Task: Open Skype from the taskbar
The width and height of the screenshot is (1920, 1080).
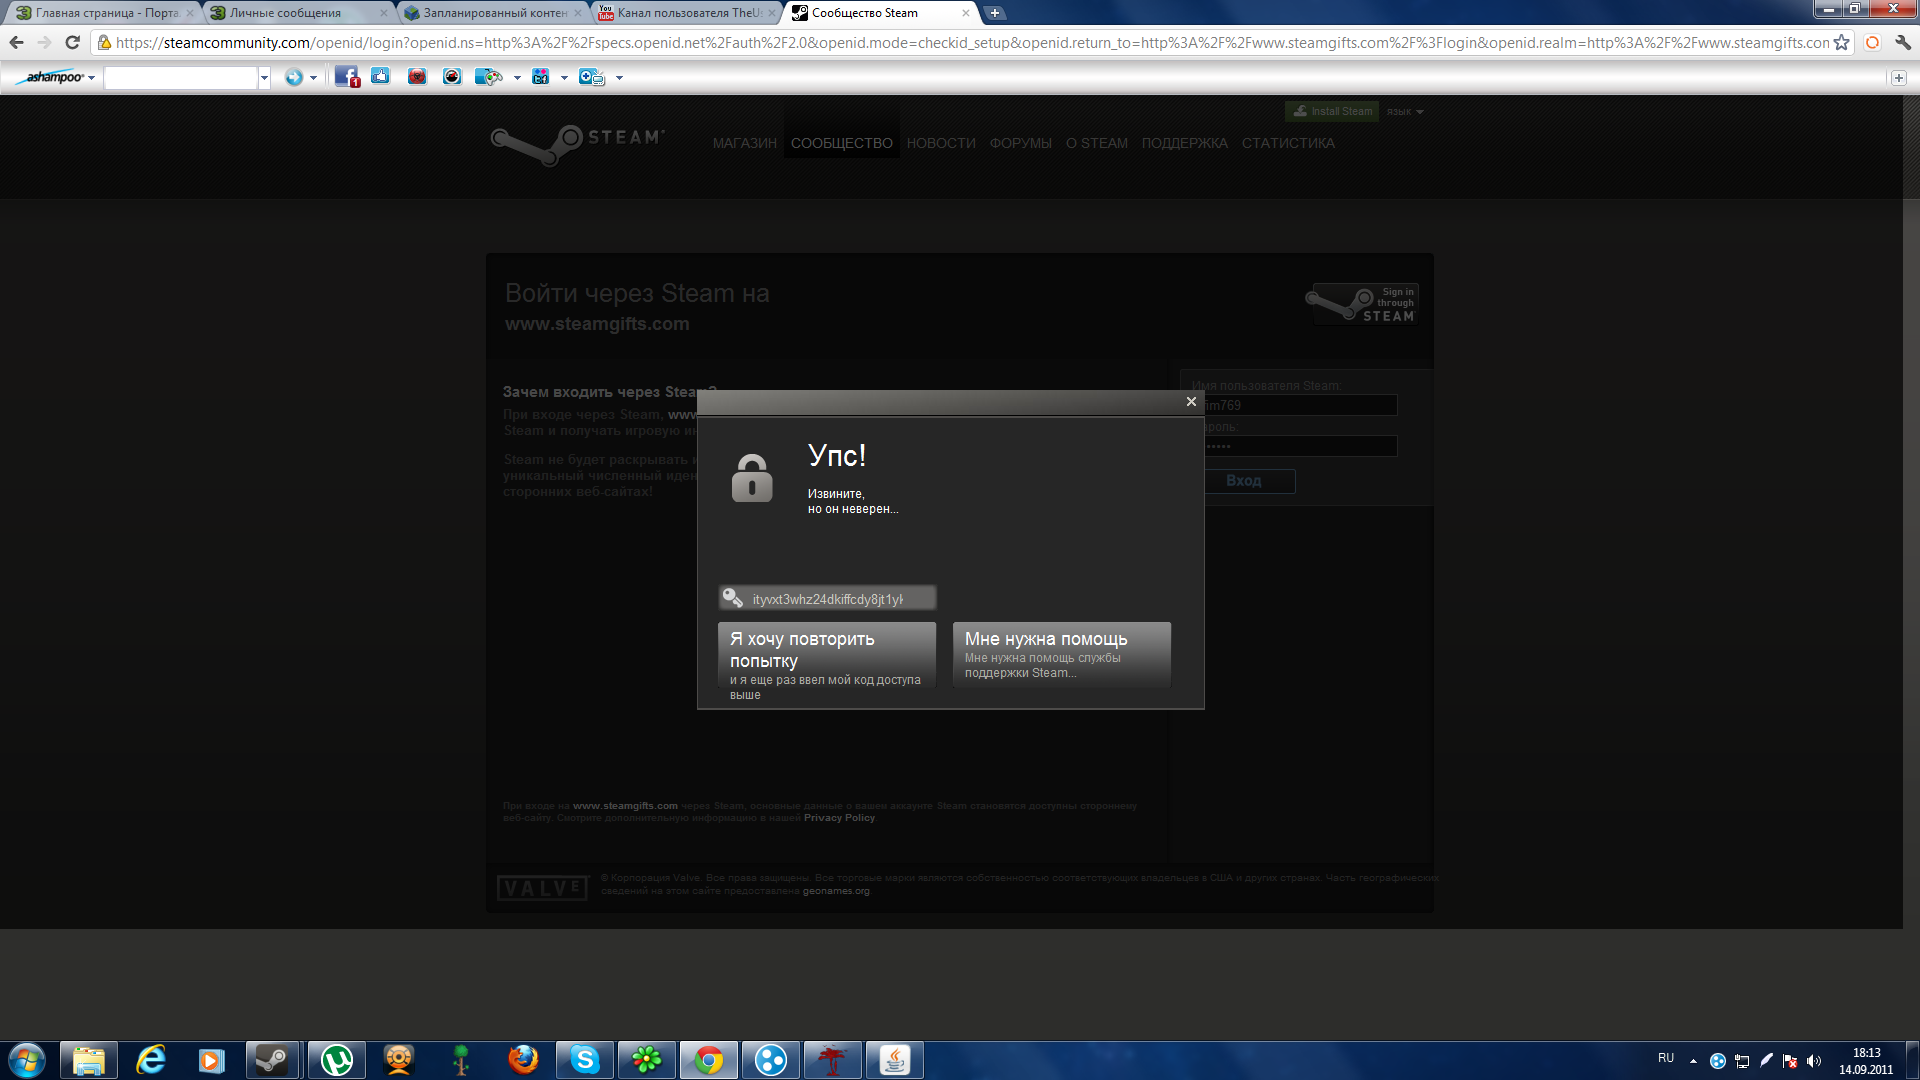Action: pos(584,1060)
